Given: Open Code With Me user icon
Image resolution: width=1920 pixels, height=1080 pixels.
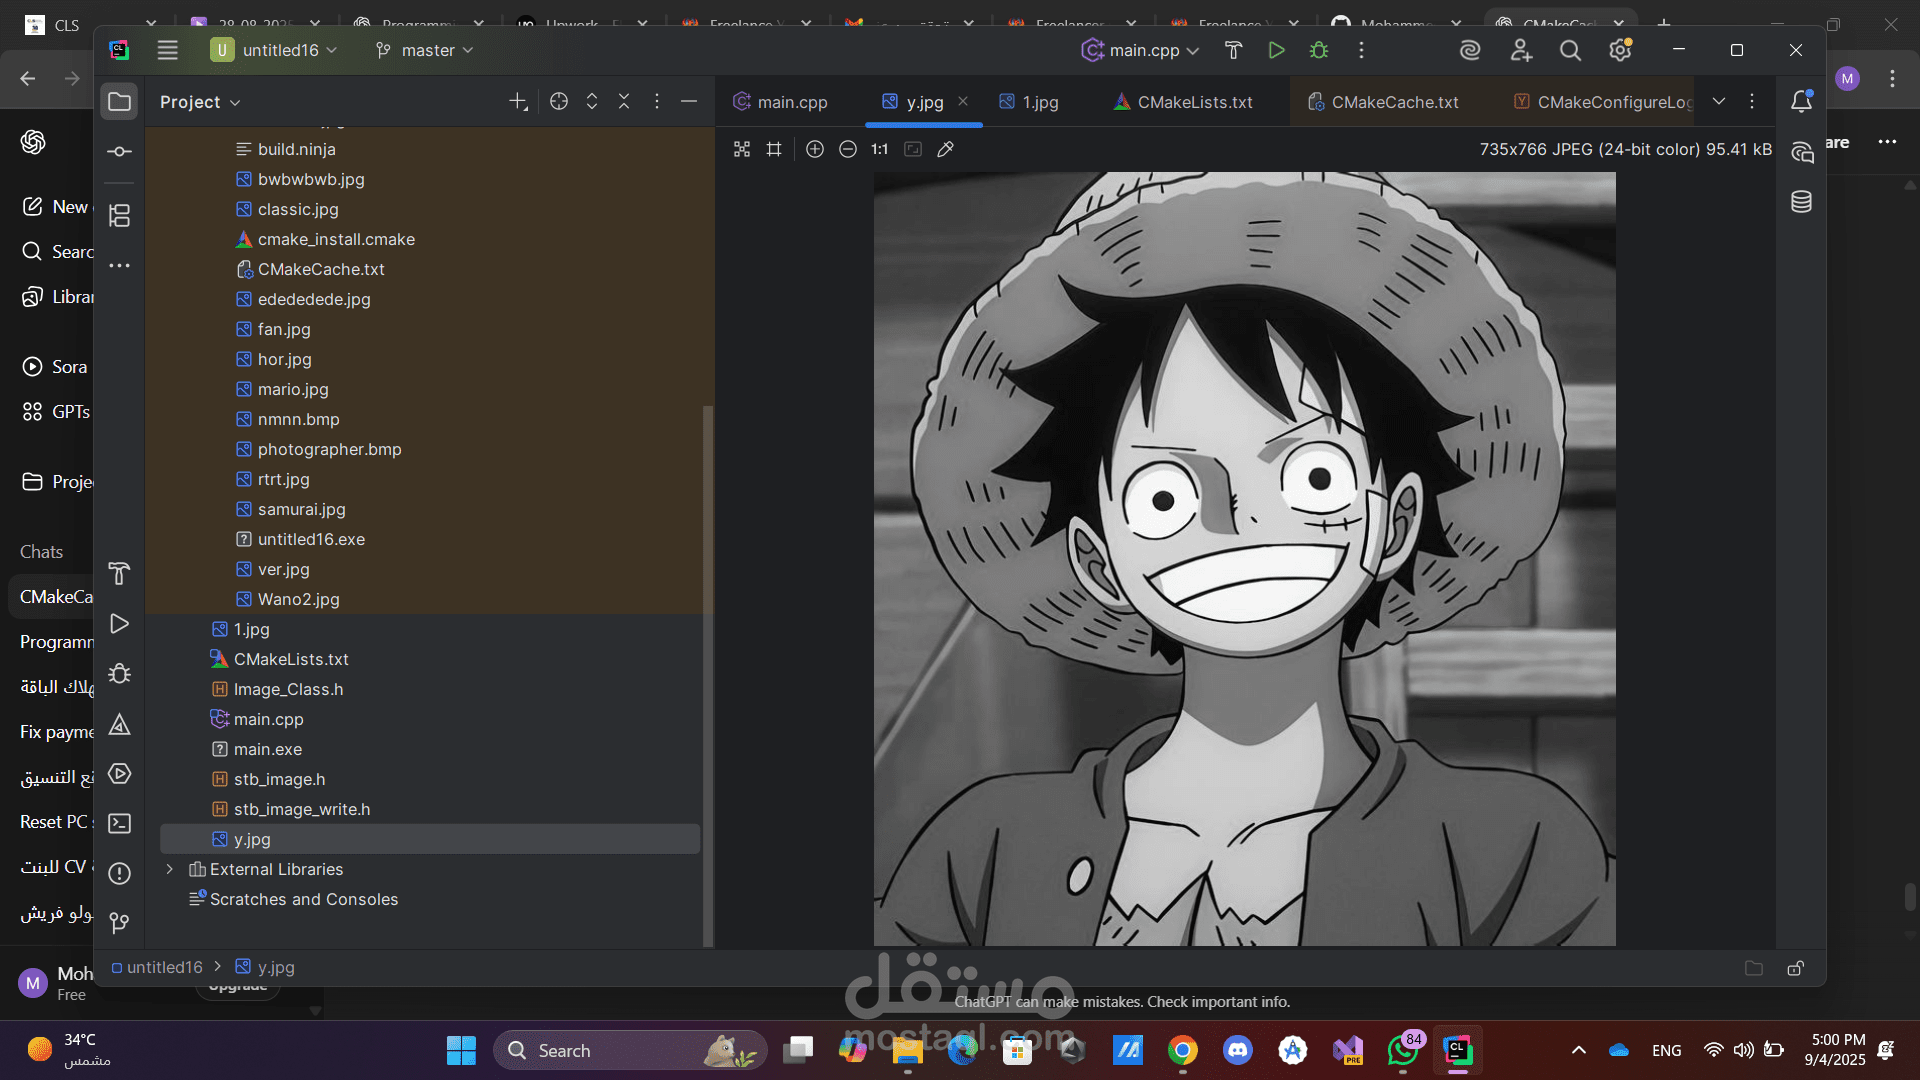Looking at the screenshot, I should tap(1521, 50).
